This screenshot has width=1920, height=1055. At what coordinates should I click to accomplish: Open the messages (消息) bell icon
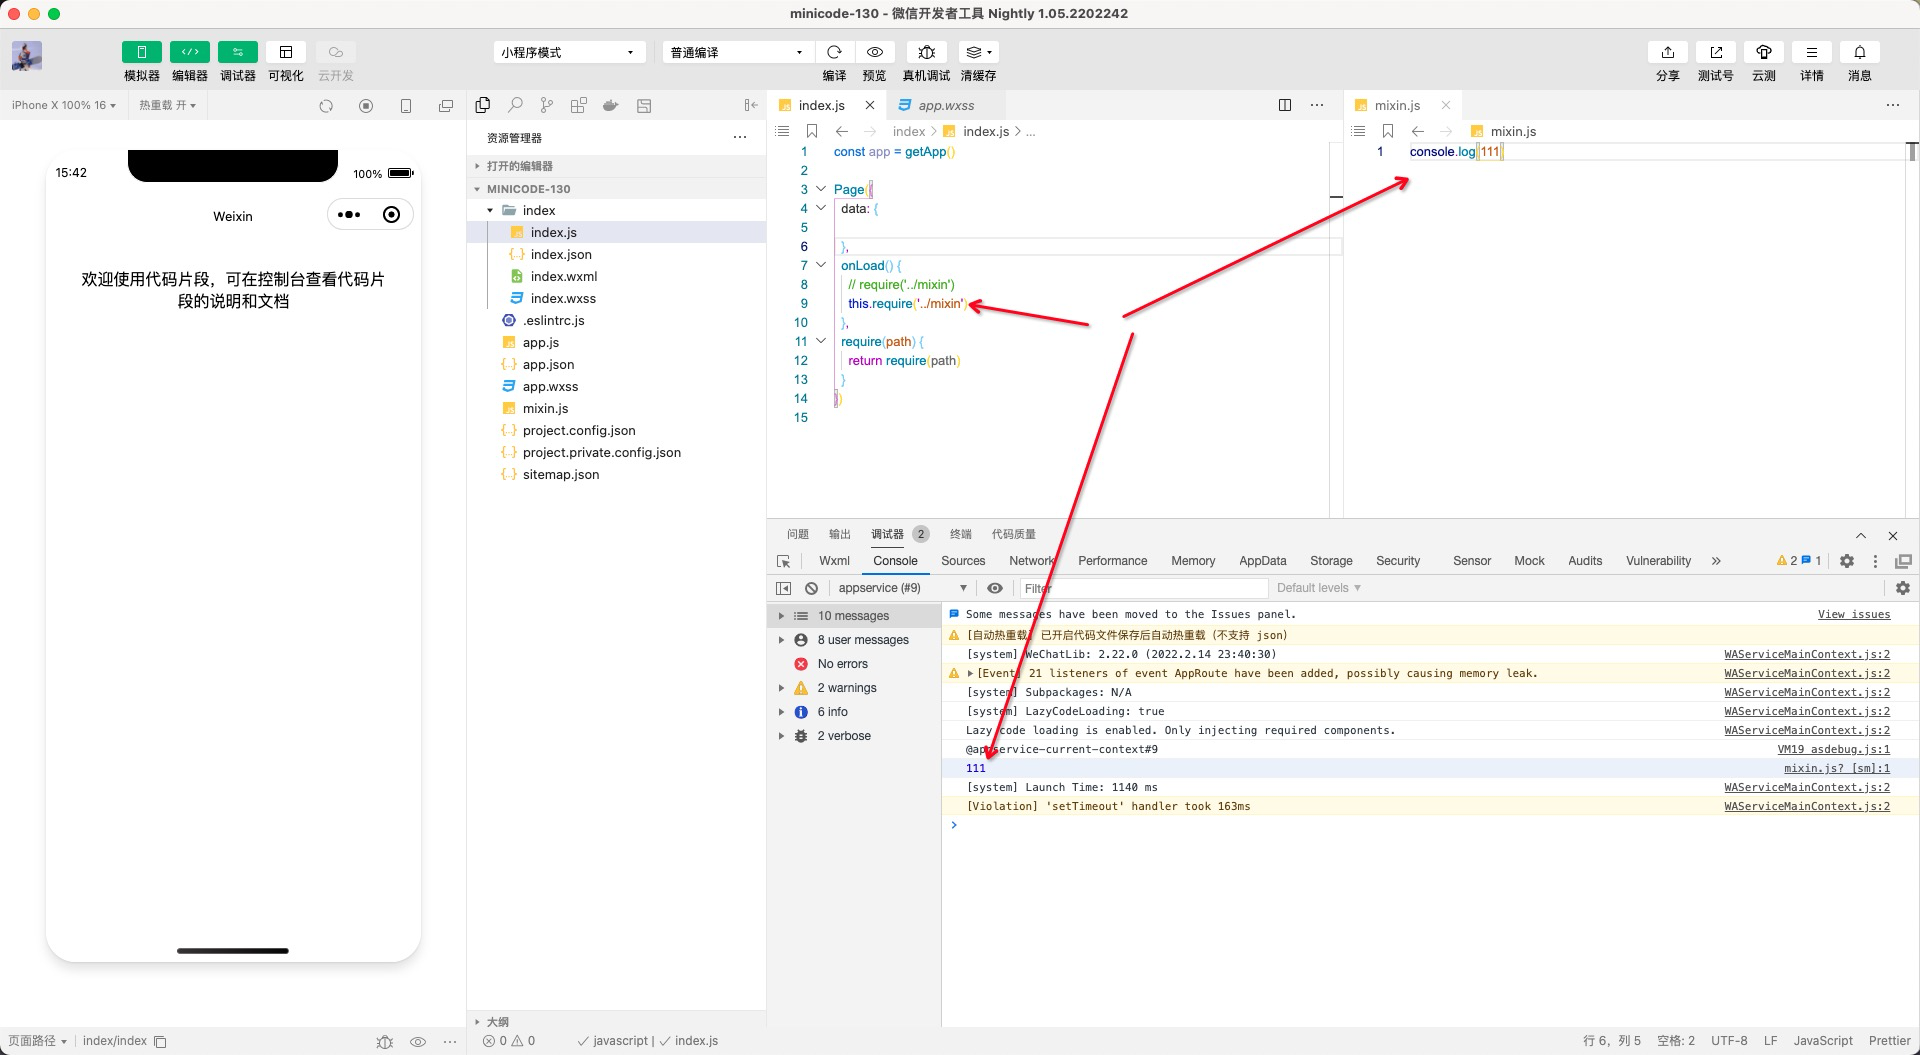1859,52
